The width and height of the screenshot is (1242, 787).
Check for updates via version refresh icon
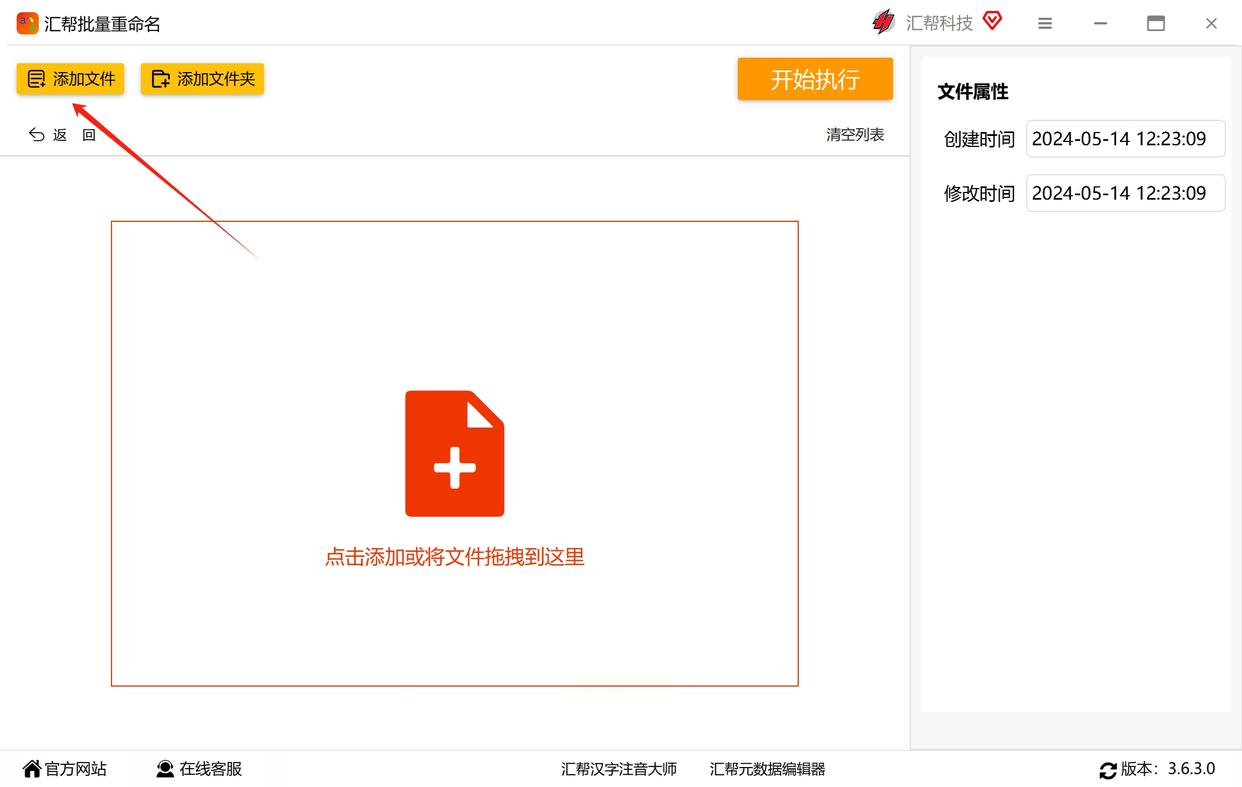click(1108, 770)
